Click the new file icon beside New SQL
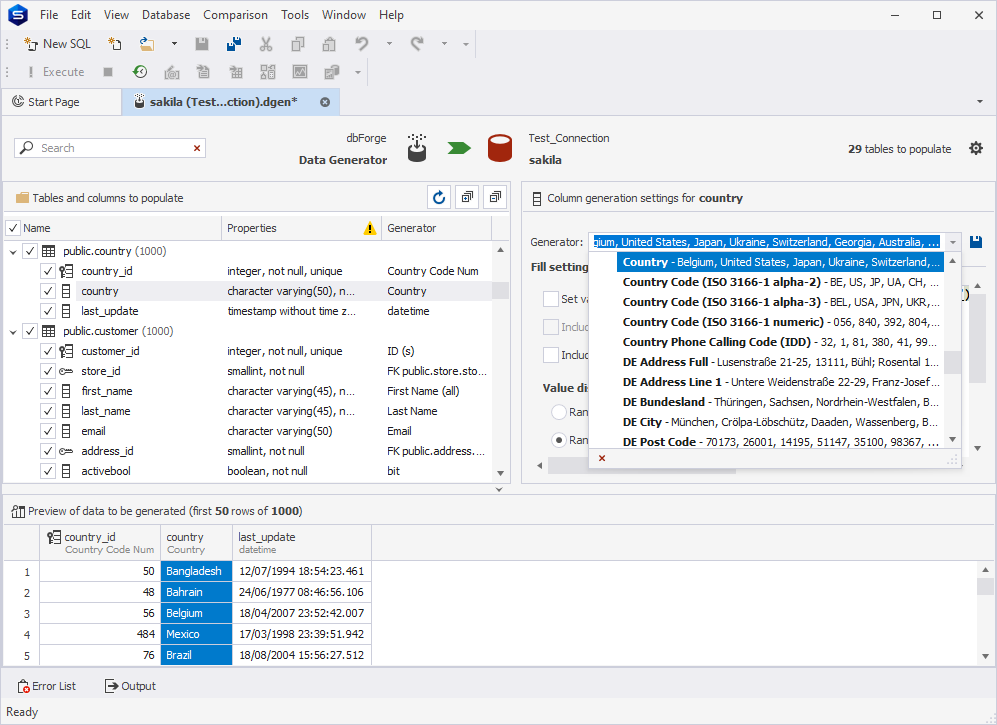This screenshot has height=725, width=997. [114, 44]
